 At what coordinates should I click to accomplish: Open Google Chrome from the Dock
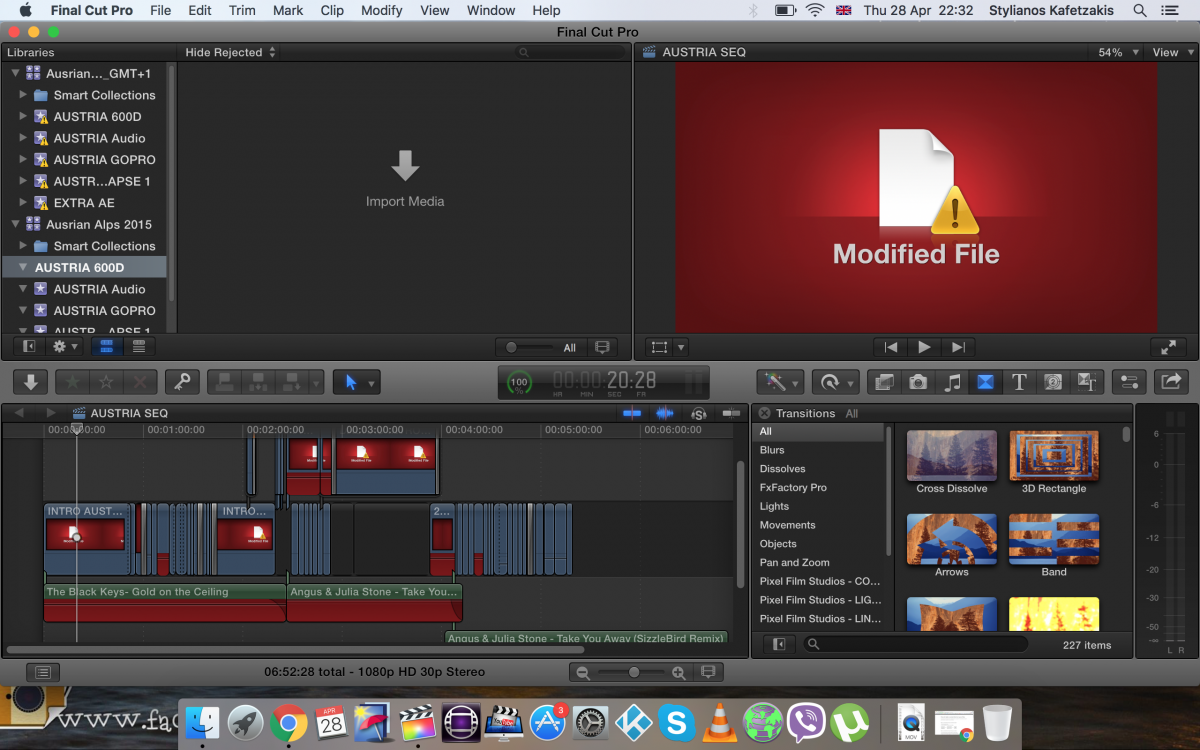[x=288, y=722]
